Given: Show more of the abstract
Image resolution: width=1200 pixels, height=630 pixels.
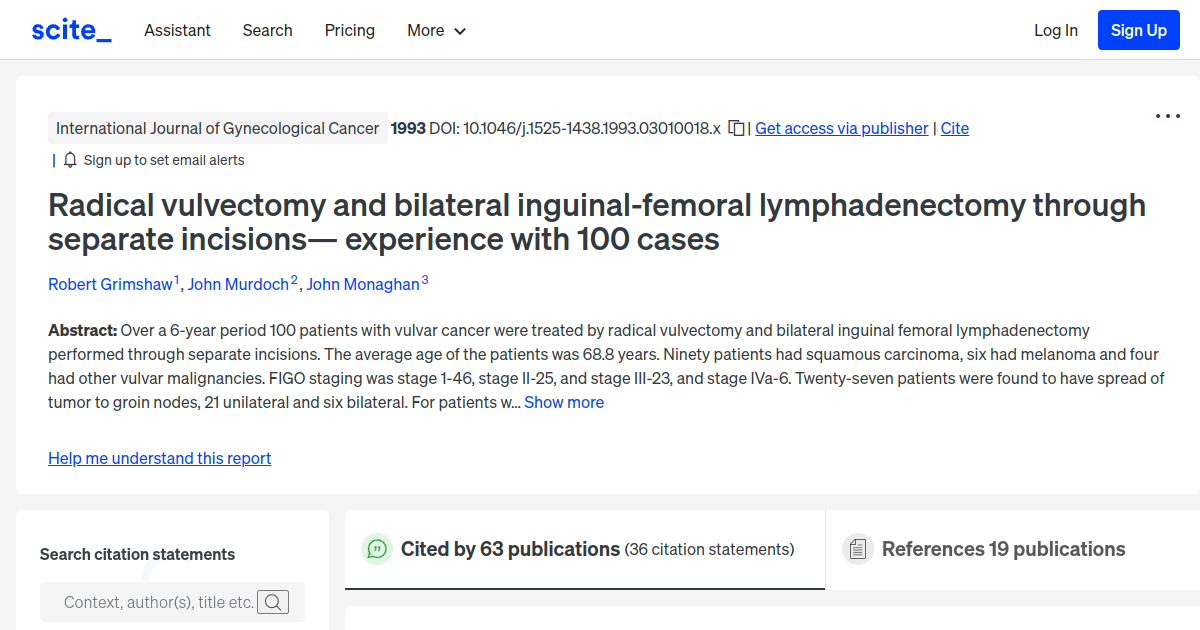Looking at the screenshot, I should point(564,402).
